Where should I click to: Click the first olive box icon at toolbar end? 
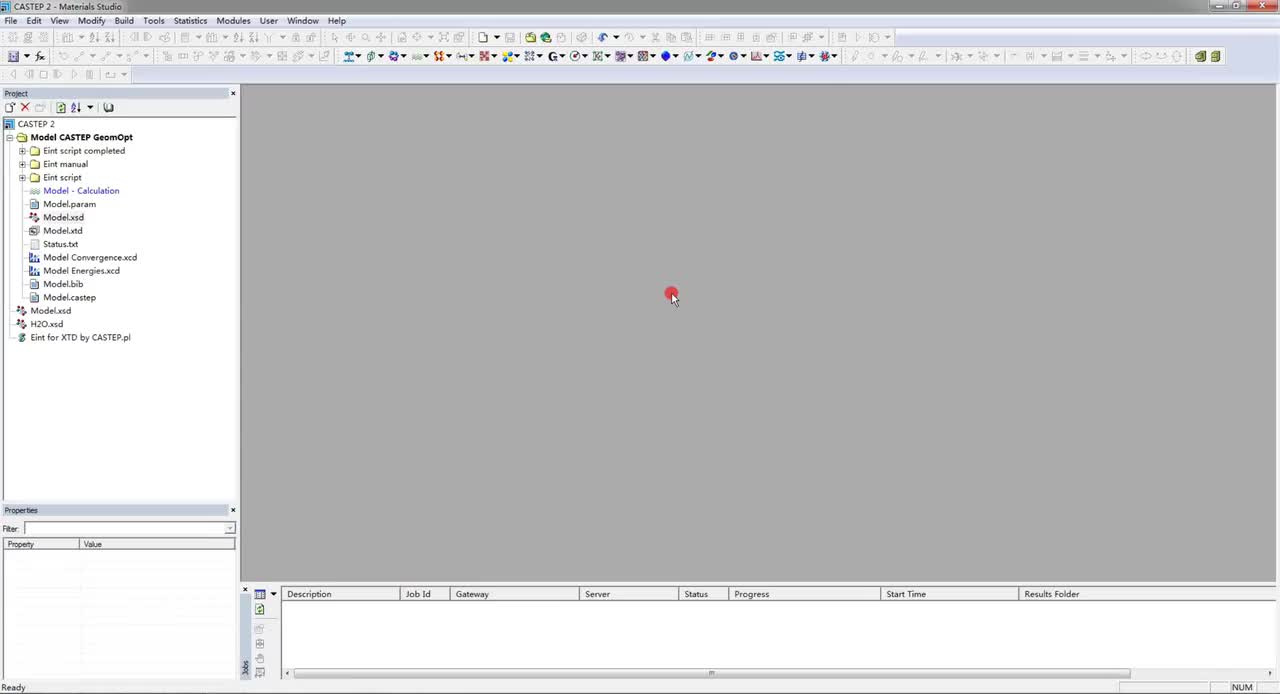1200,56
